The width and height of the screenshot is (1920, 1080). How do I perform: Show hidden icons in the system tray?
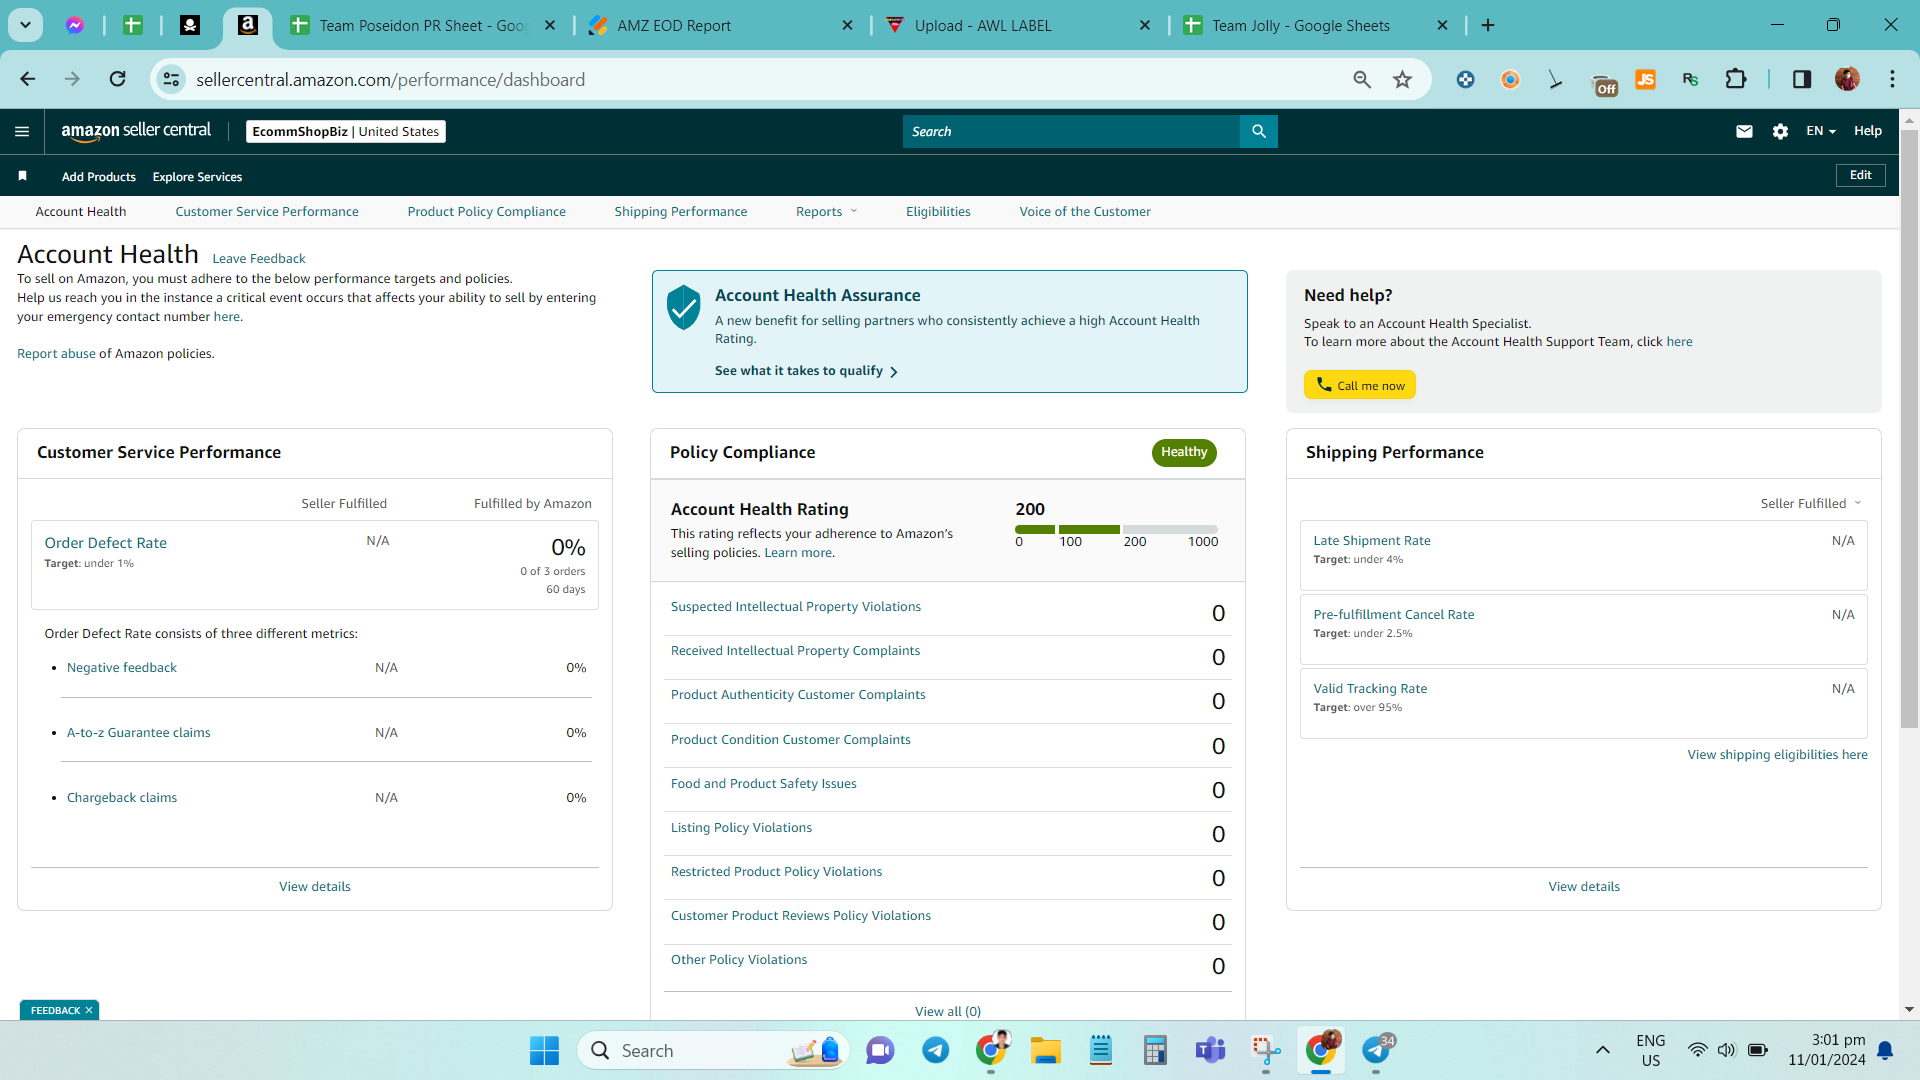[1602, 1050]
